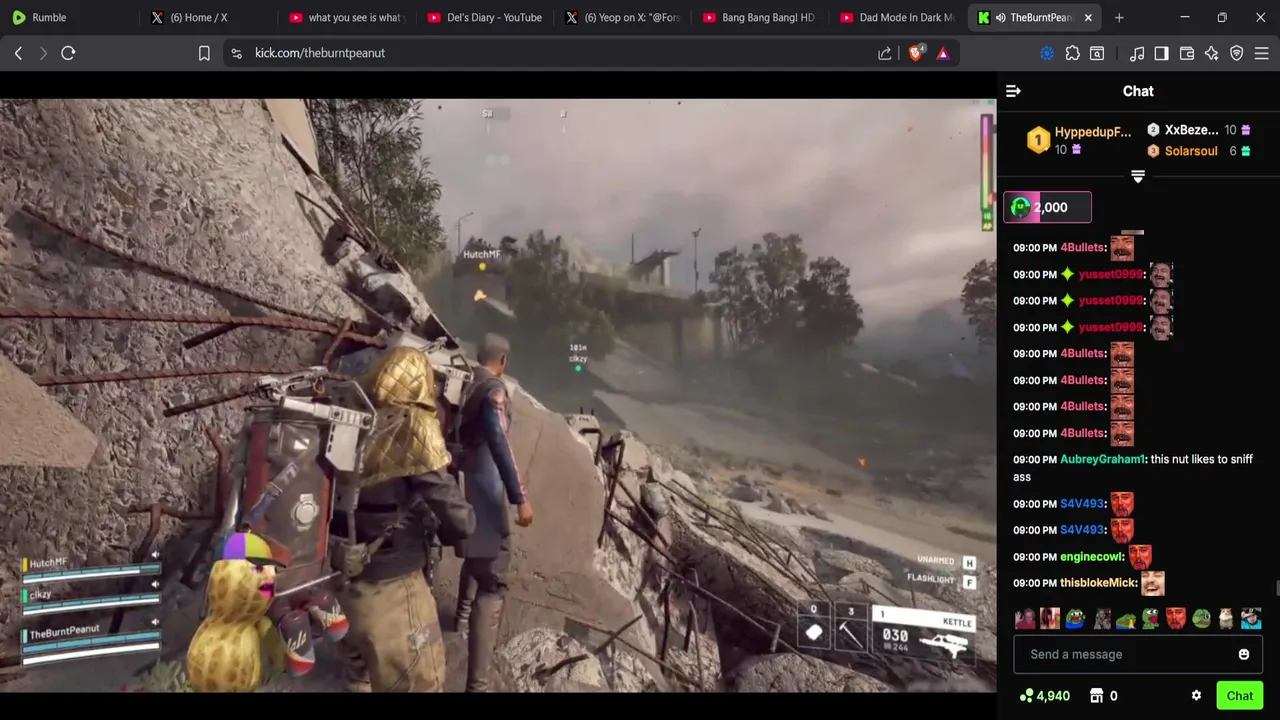Pick the waving man emote in quick emote bar
1280x720 pixels.
click(x=1025, y=619)
